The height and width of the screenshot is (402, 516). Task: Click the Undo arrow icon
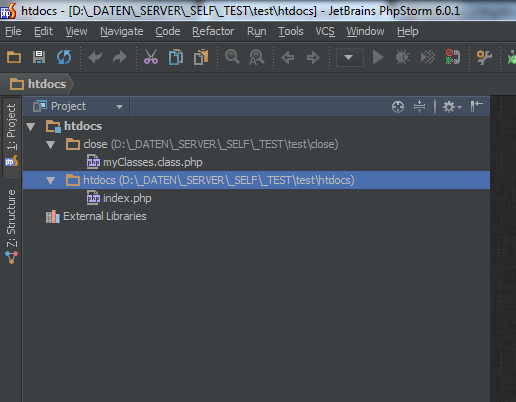[x=95, y=57]
